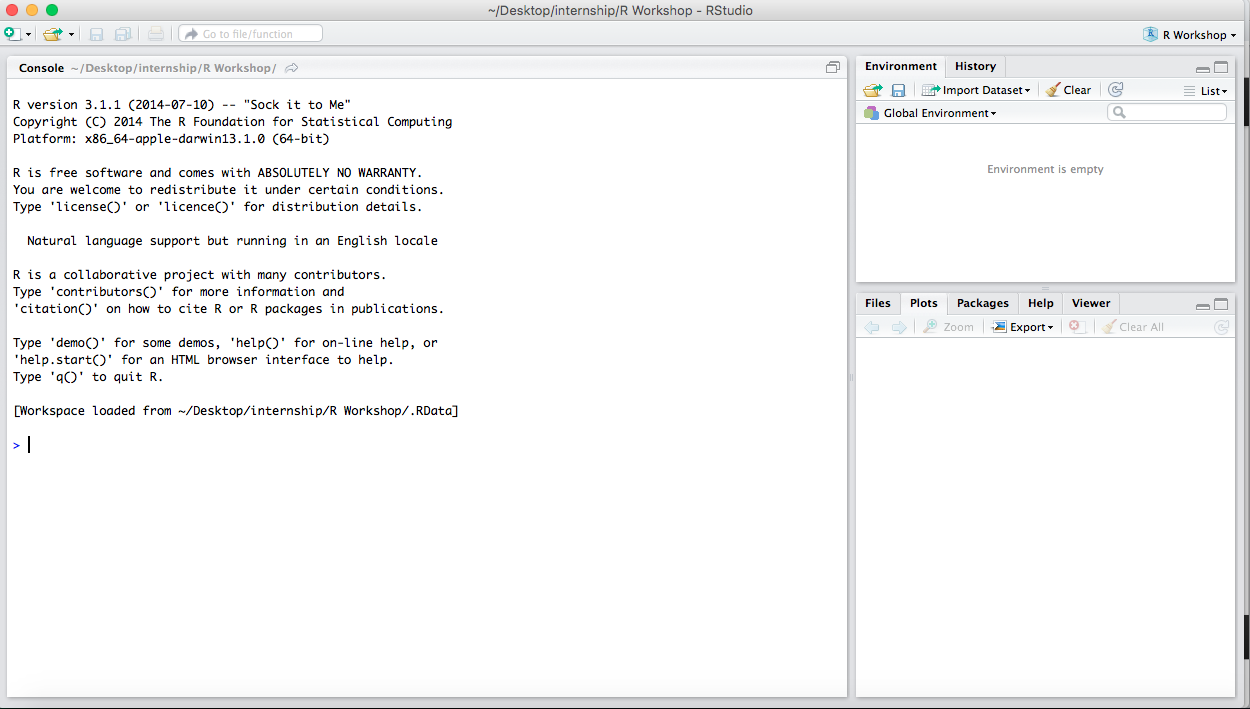Open the List view dropdown
This screenshot has height=709, width=1250.
pyautogui.click(x=1205, y=90)
